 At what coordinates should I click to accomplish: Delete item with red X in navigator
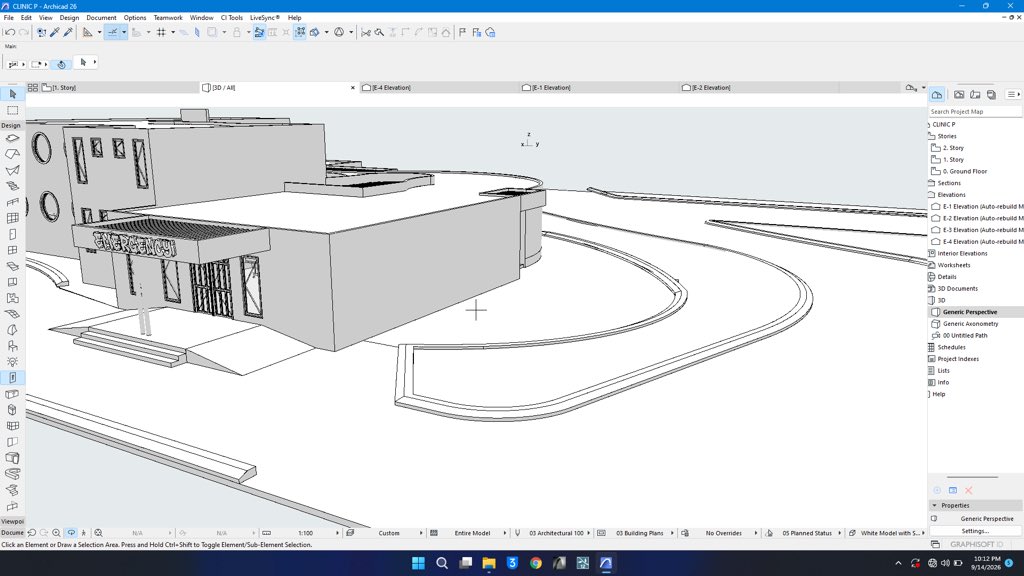click(x=968, y=490)
